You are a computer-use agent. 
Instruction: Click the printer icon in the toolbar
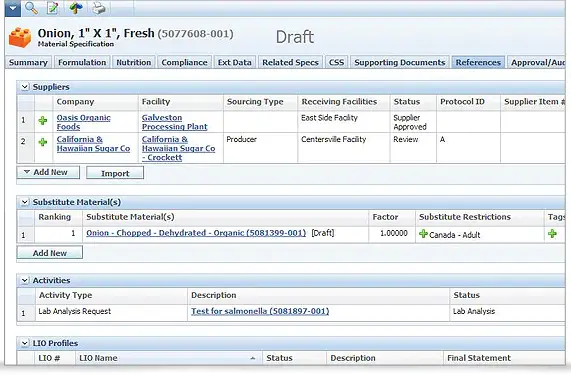point(98,8)
